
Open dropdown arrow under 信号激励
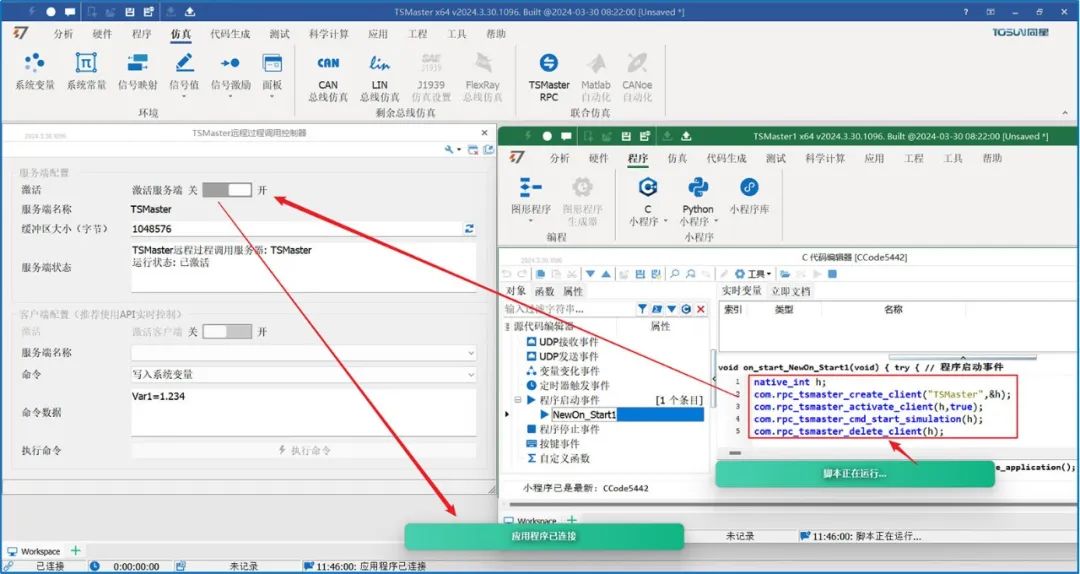point(230,97)
